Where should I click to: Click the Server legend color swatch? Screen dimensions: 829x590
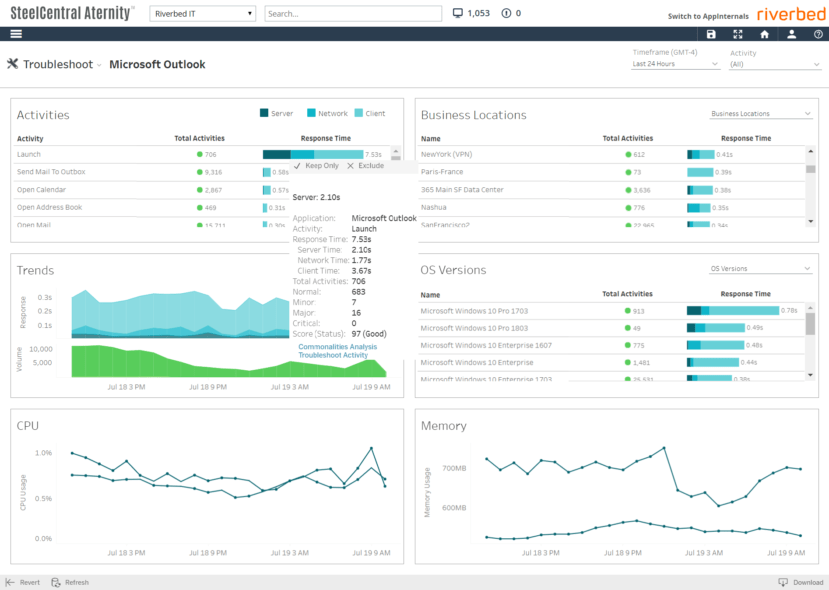[x=264, y=113]
